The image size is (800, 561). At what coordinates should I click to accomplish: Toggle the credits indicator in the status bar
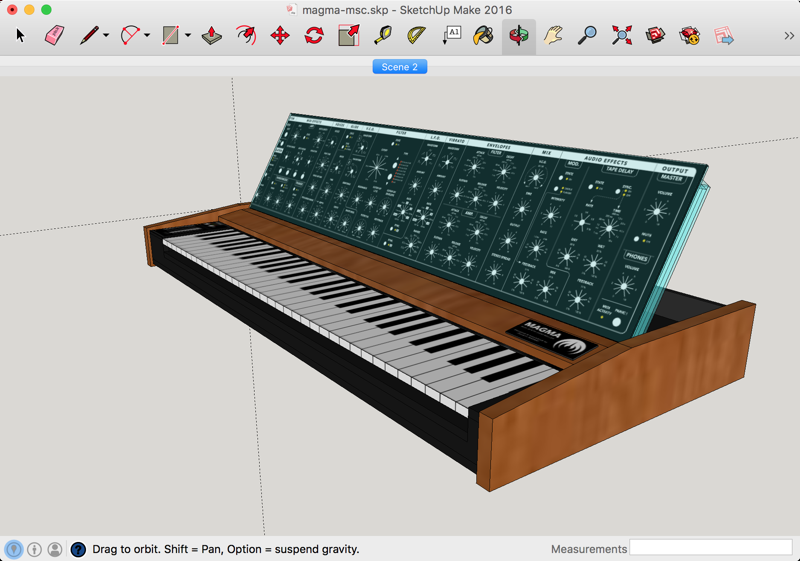coord(35,549)
